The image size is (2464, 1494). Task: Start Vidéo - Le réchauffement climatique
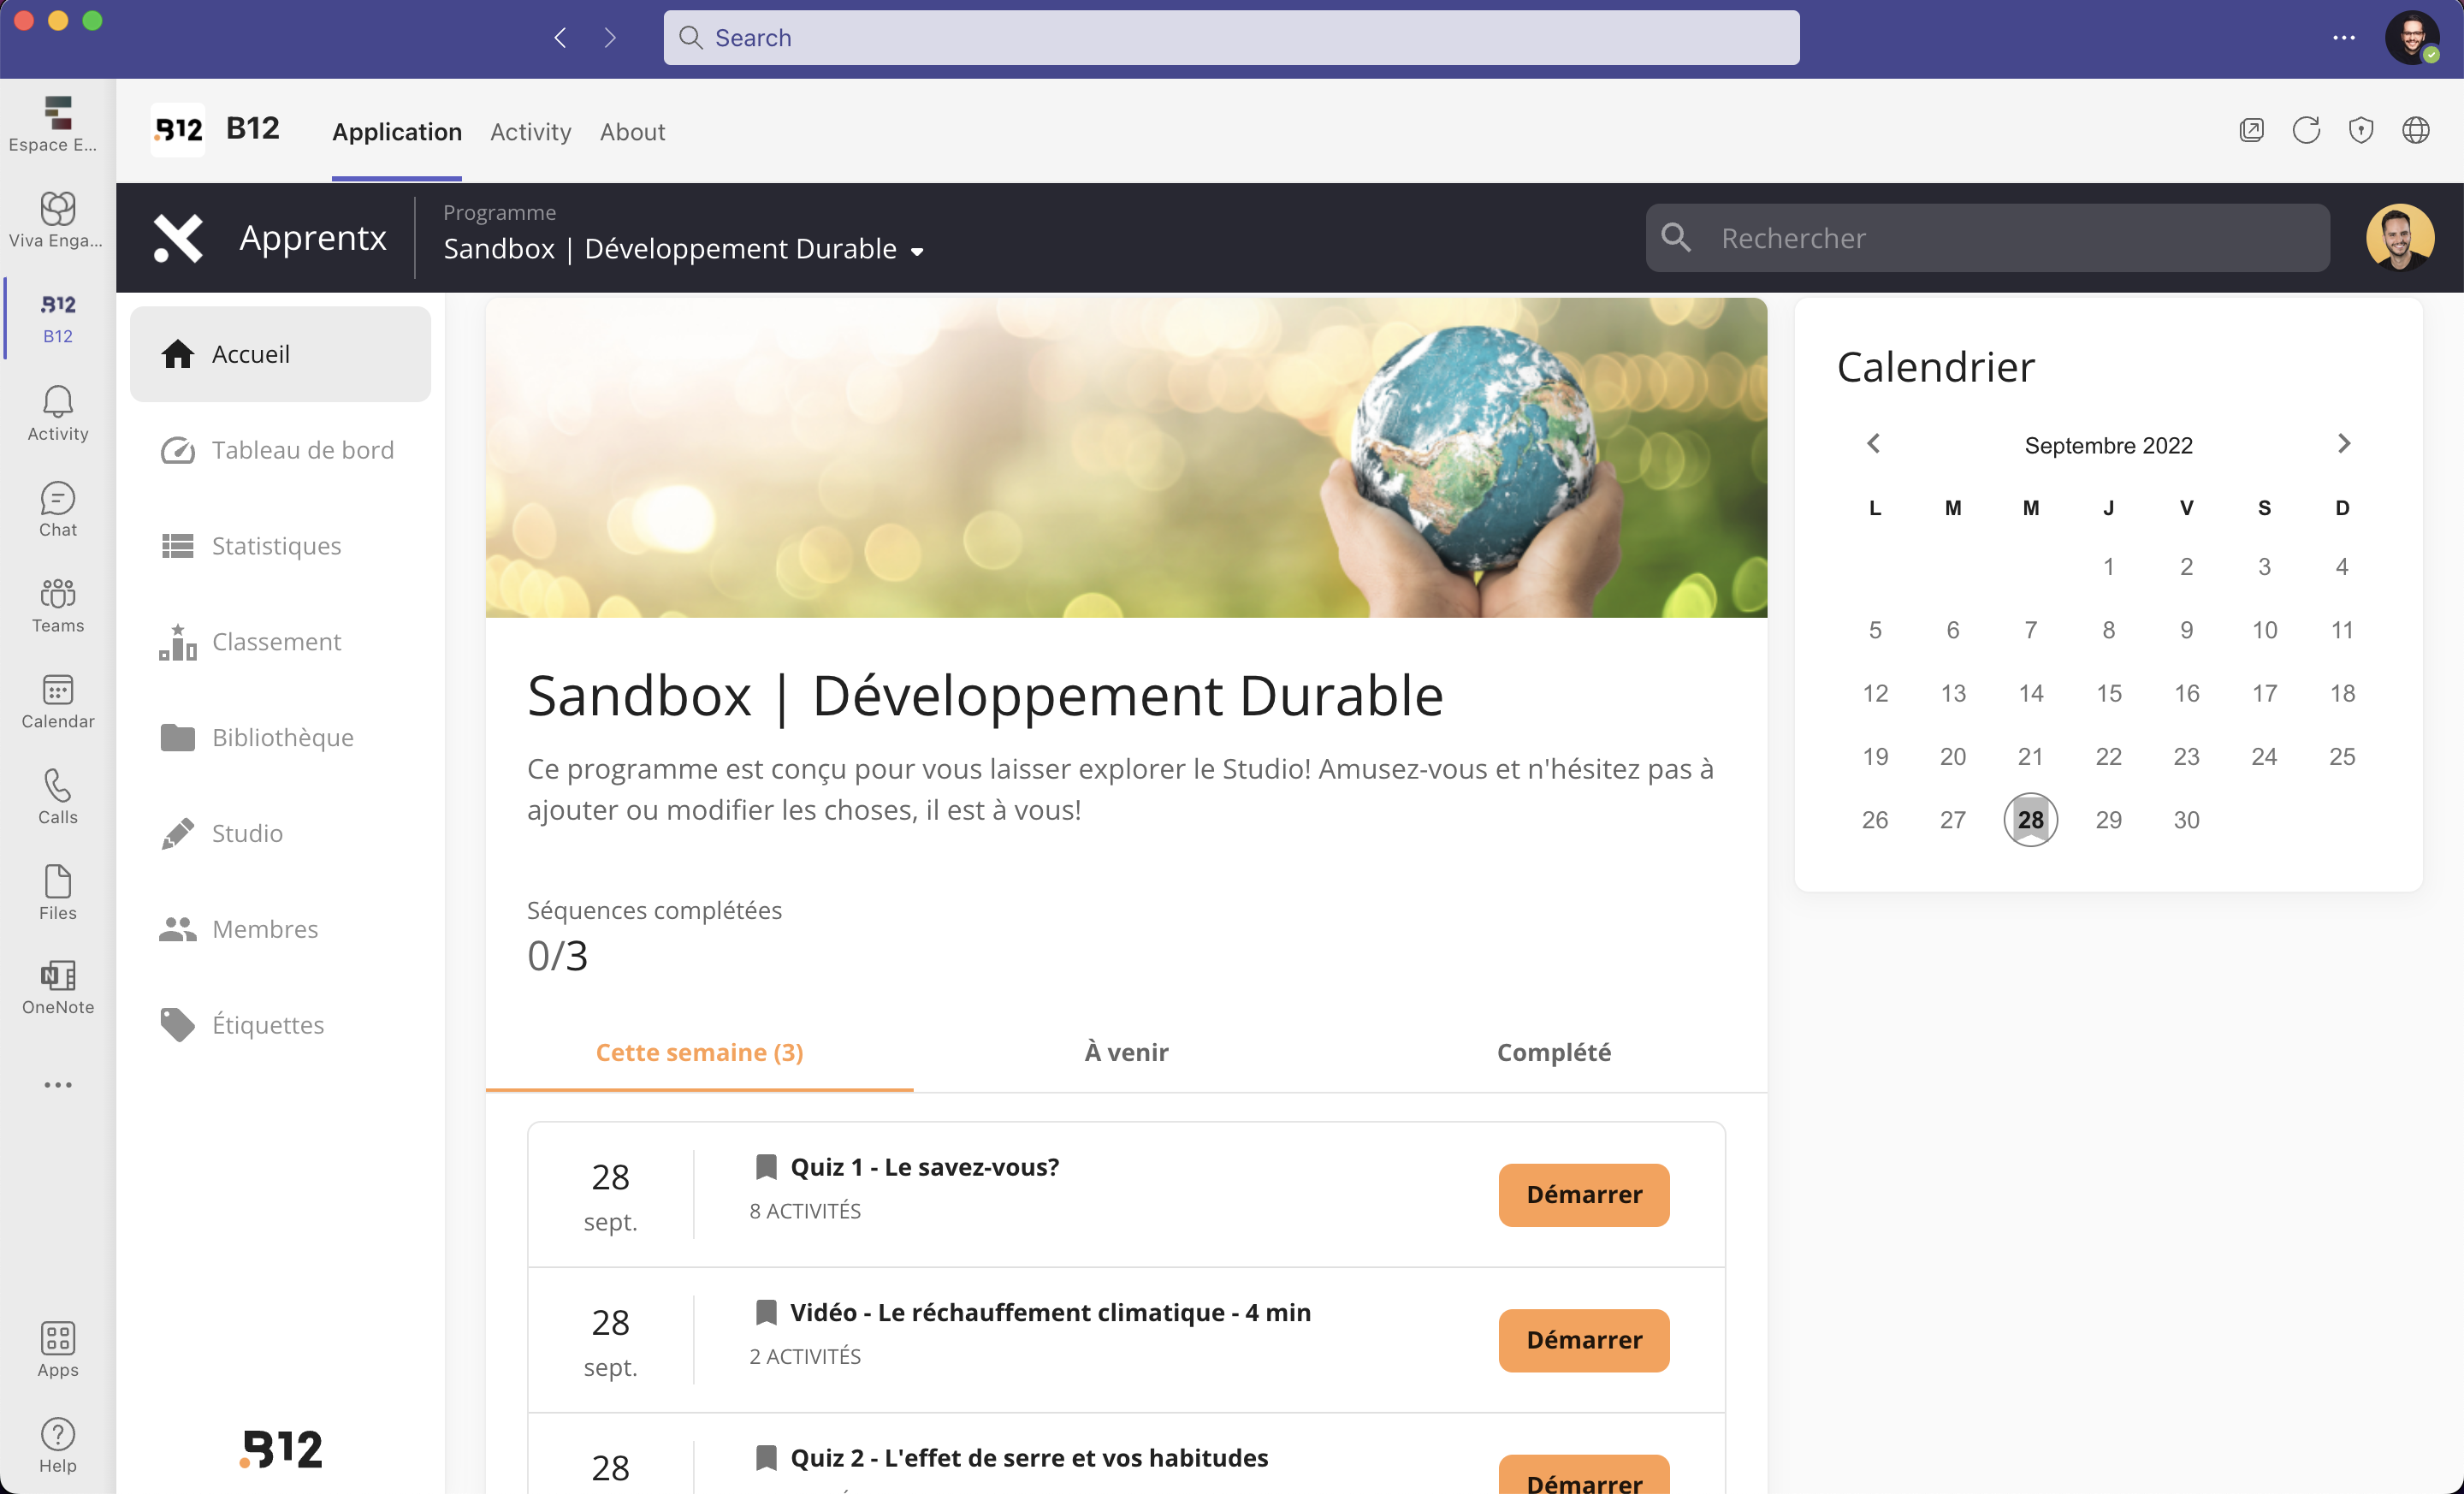point(1584,1340)
